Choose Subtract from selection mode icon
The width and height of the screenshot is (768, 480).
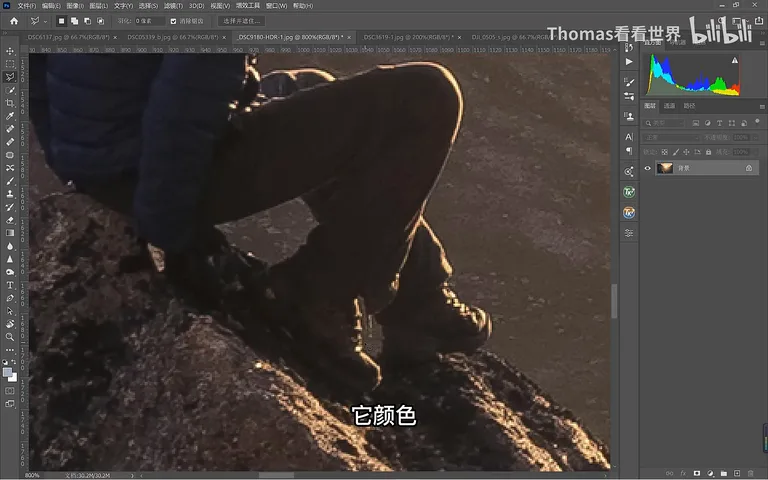[x=88, y=21]
